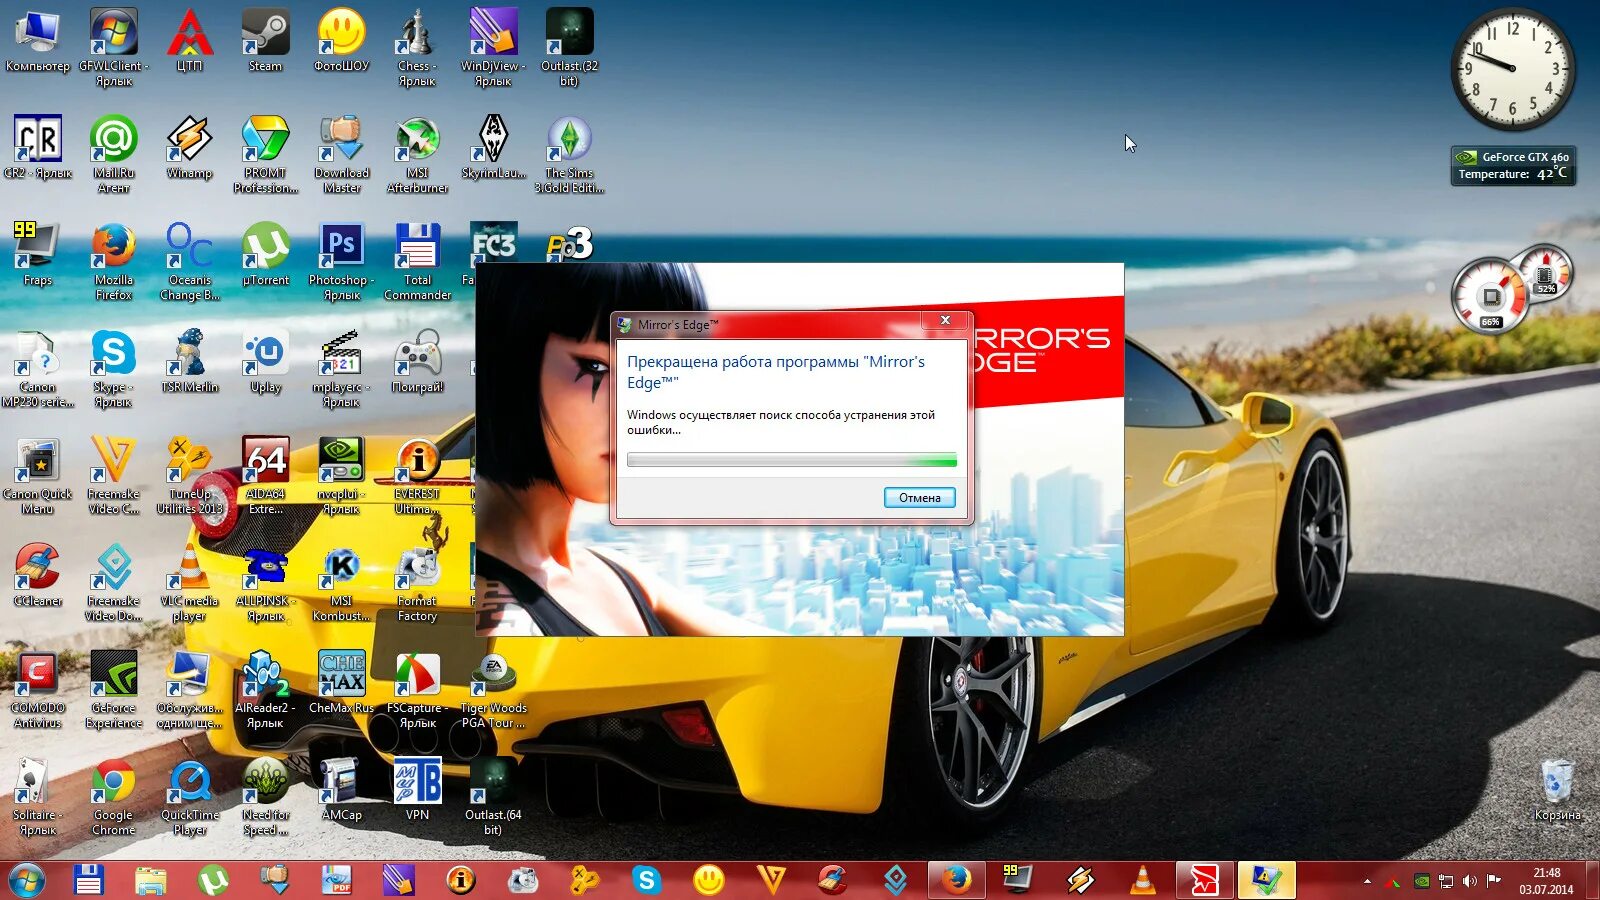The width and height of the screenshot is (1600, 900).
Task: Select the Поиграй! gamepad icon
Action: 417,361
